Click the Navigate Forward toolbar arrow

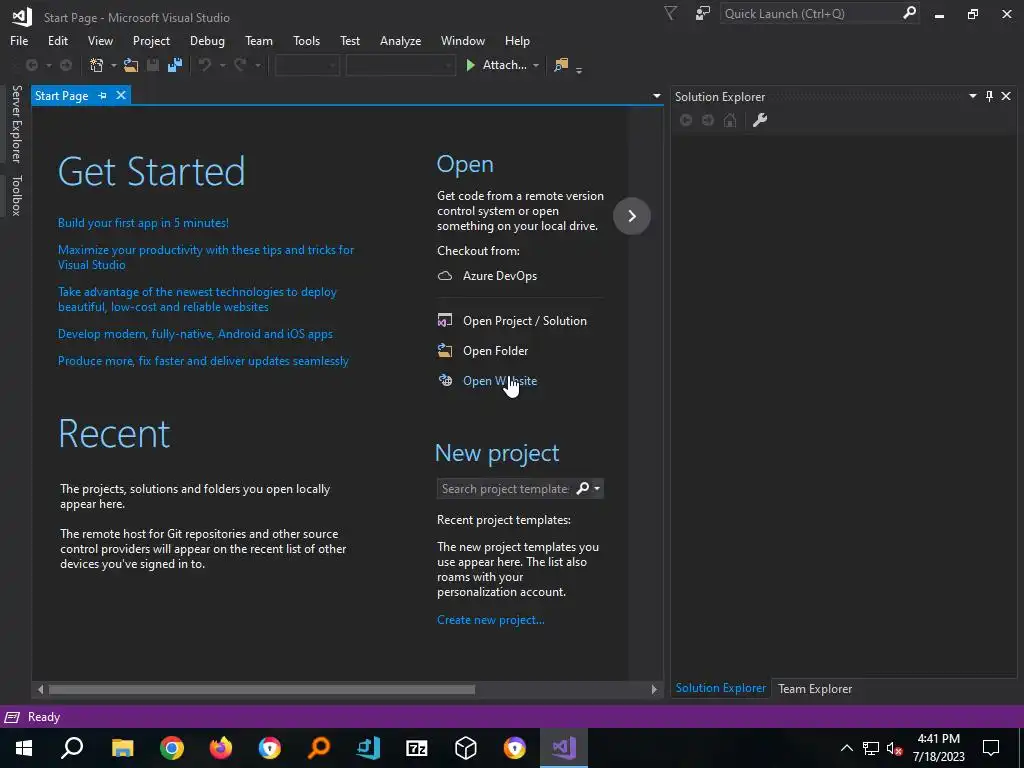tap(66, 65)
